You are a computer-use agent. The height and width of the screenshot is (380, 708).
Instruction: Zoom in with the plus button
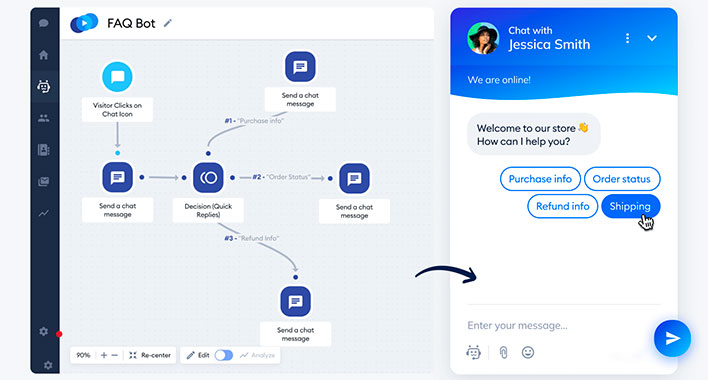coord(104,355)
